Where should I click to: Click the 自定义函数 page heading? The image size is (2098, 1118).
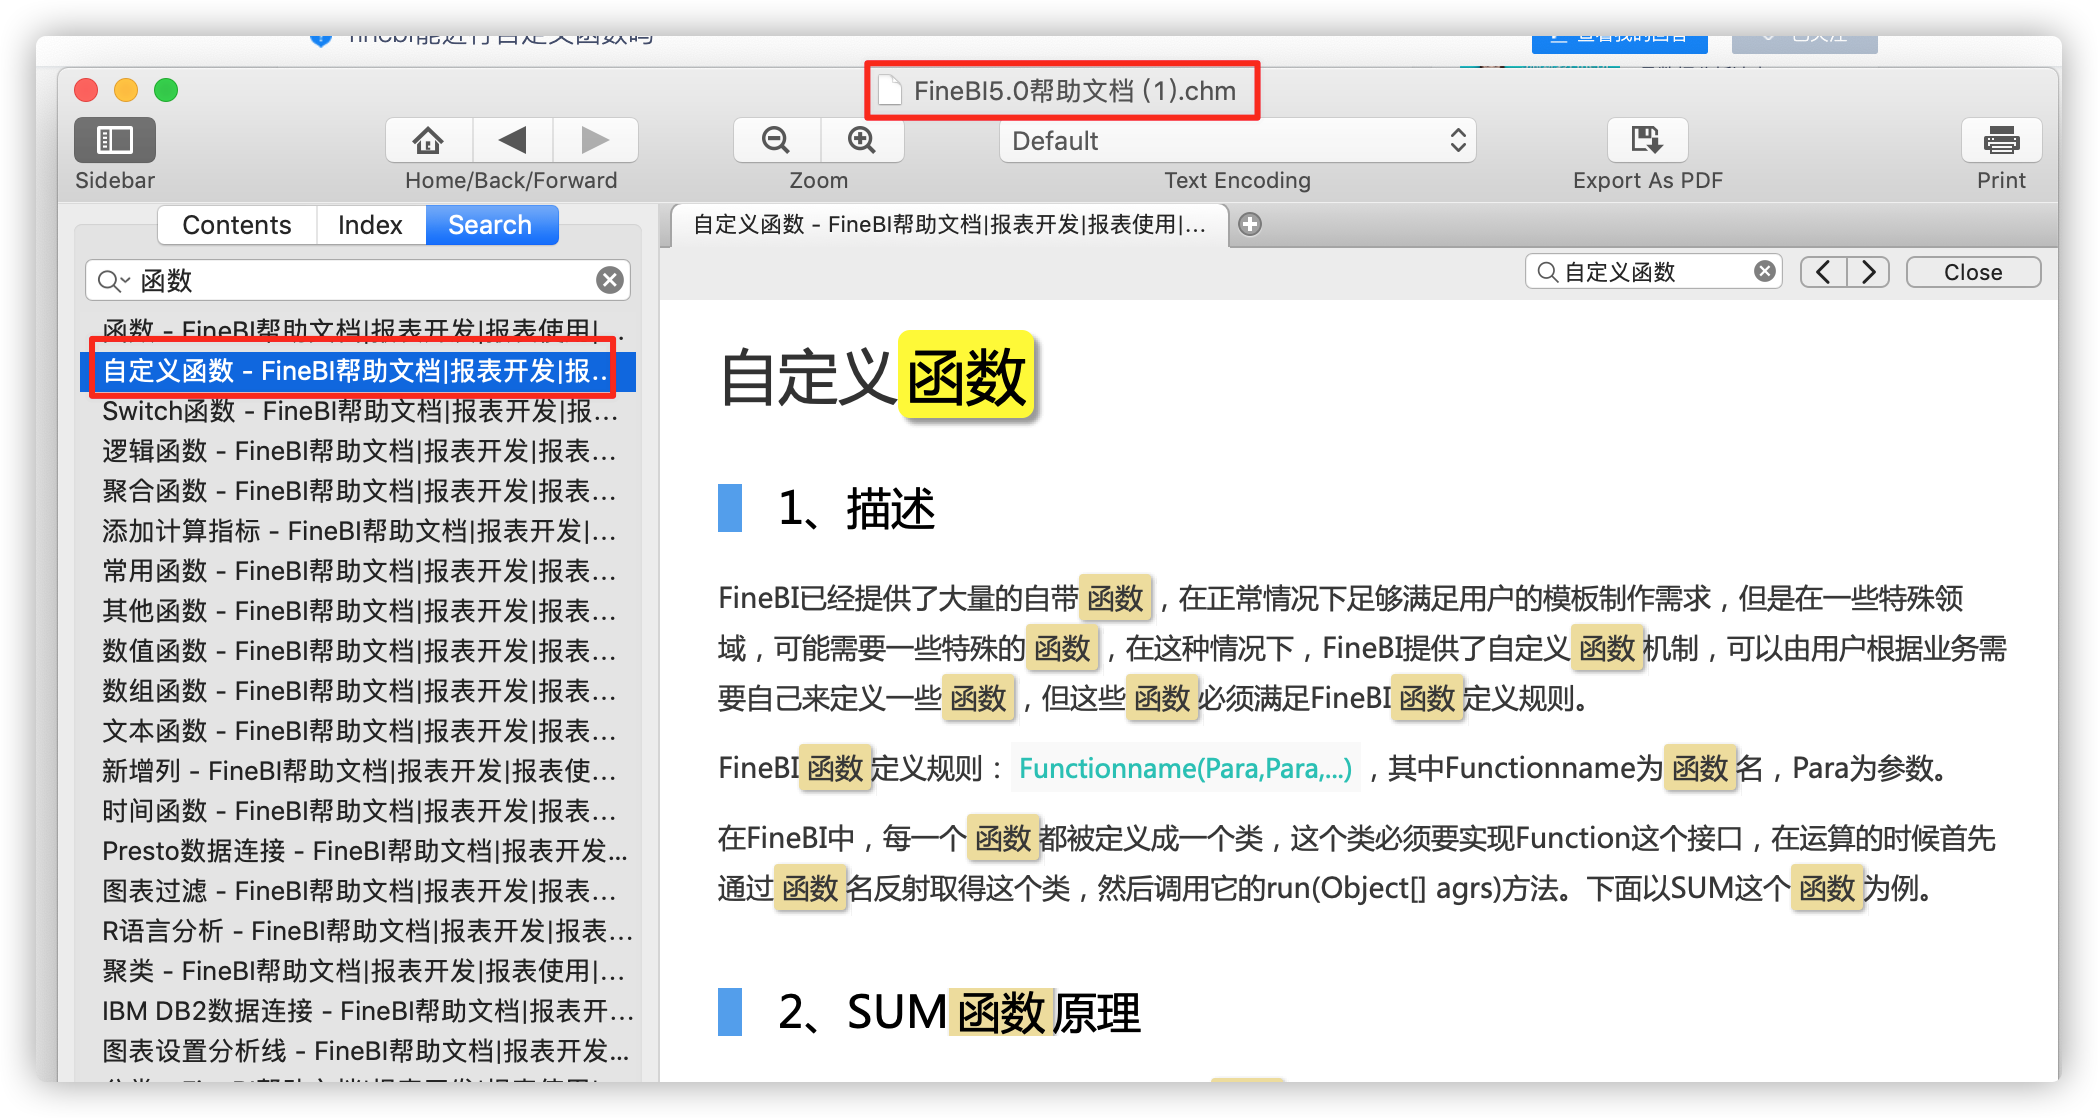[875, 378]
